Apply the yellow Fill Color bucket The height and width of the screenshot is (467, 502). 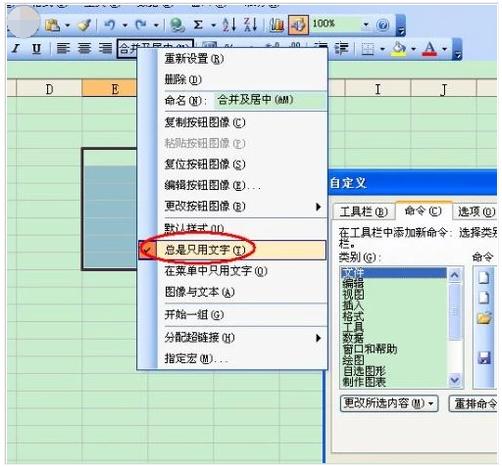pyautogui.click(x=398, y=49)
